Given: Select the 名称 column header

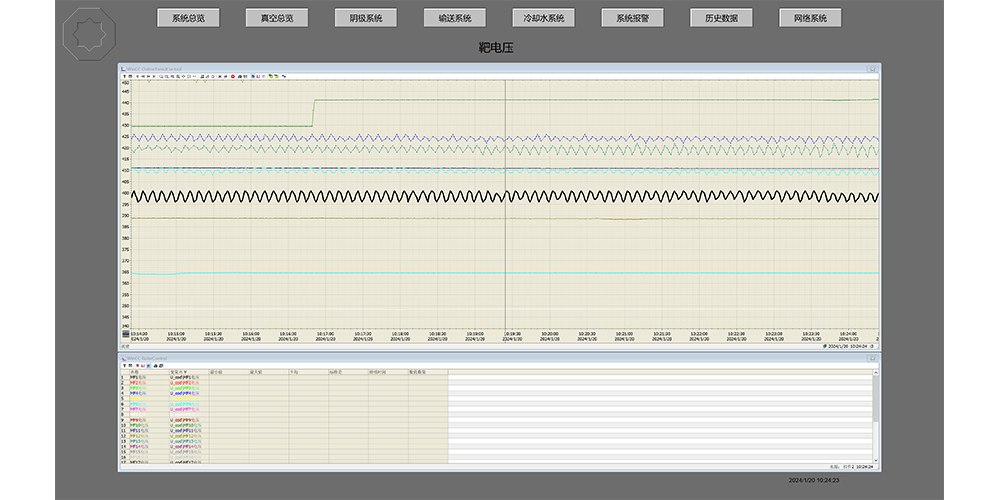Looking at the screenshot, I should click(x=149, y=372).
